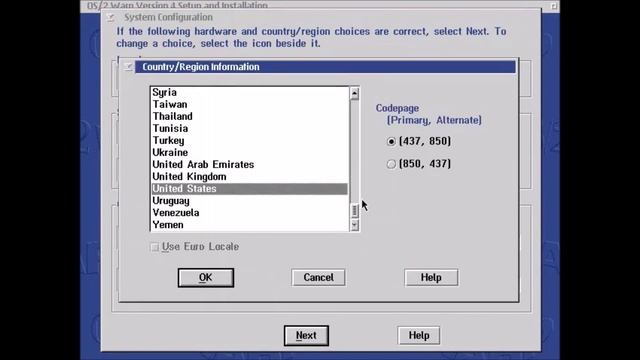The width and height of the screenshot is (640, 360).
Task: Select Turkey in the country list
Action: tap(250, 140)
